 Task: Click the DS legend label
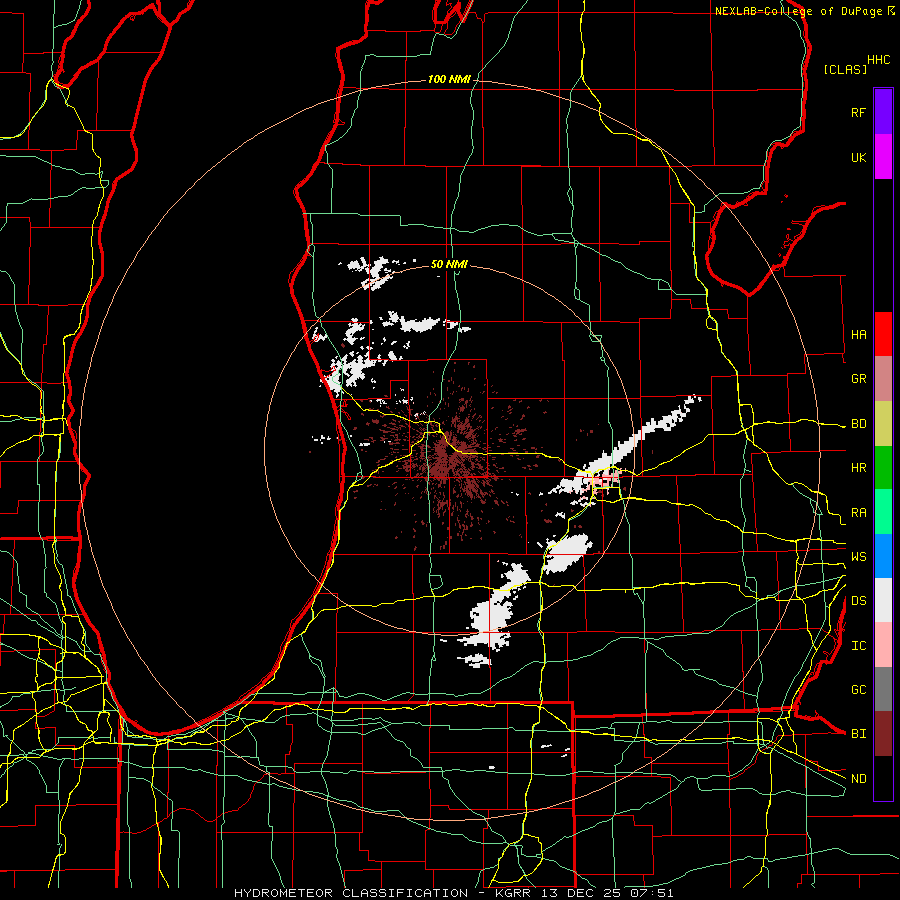point(858,601)
